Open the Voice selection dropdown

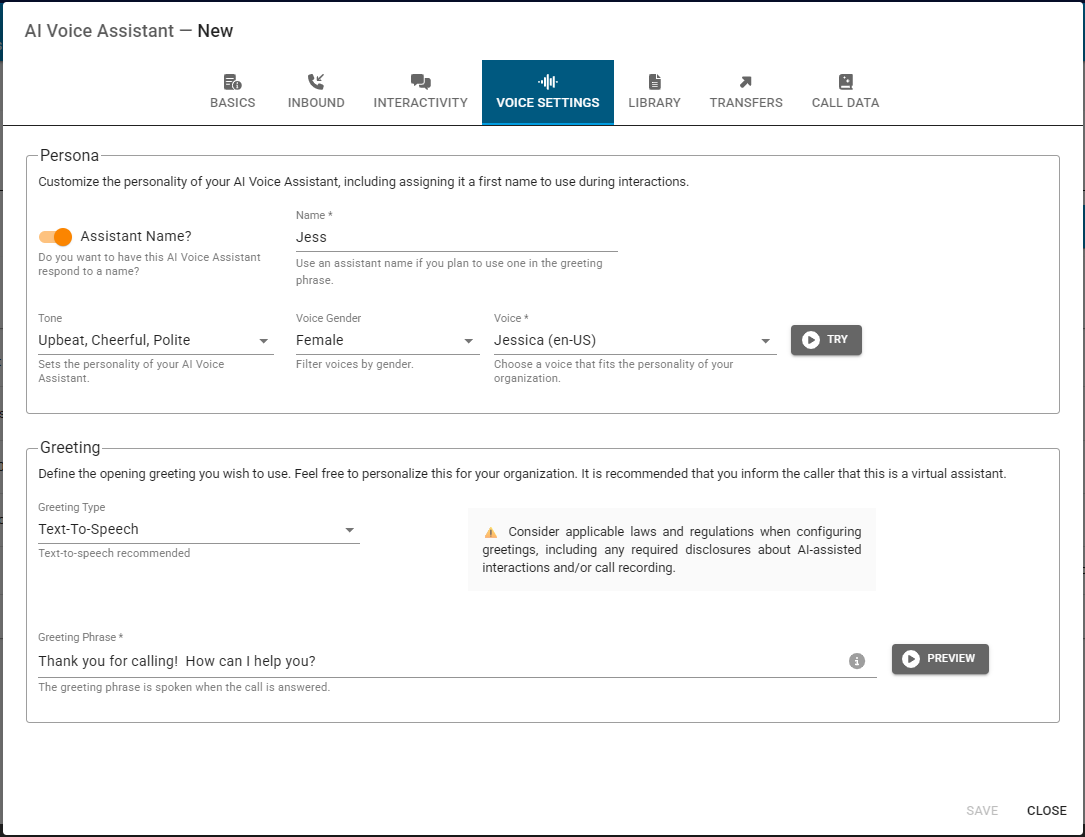pyautogui.click(x=764, y=340)
